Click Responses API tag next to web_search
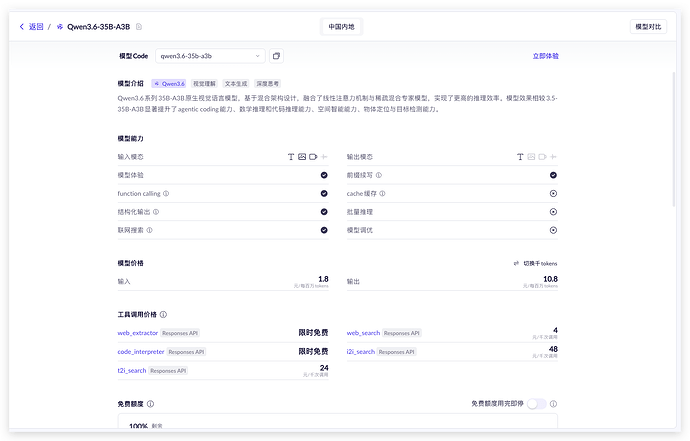690x441 pixels. point(402,333)
